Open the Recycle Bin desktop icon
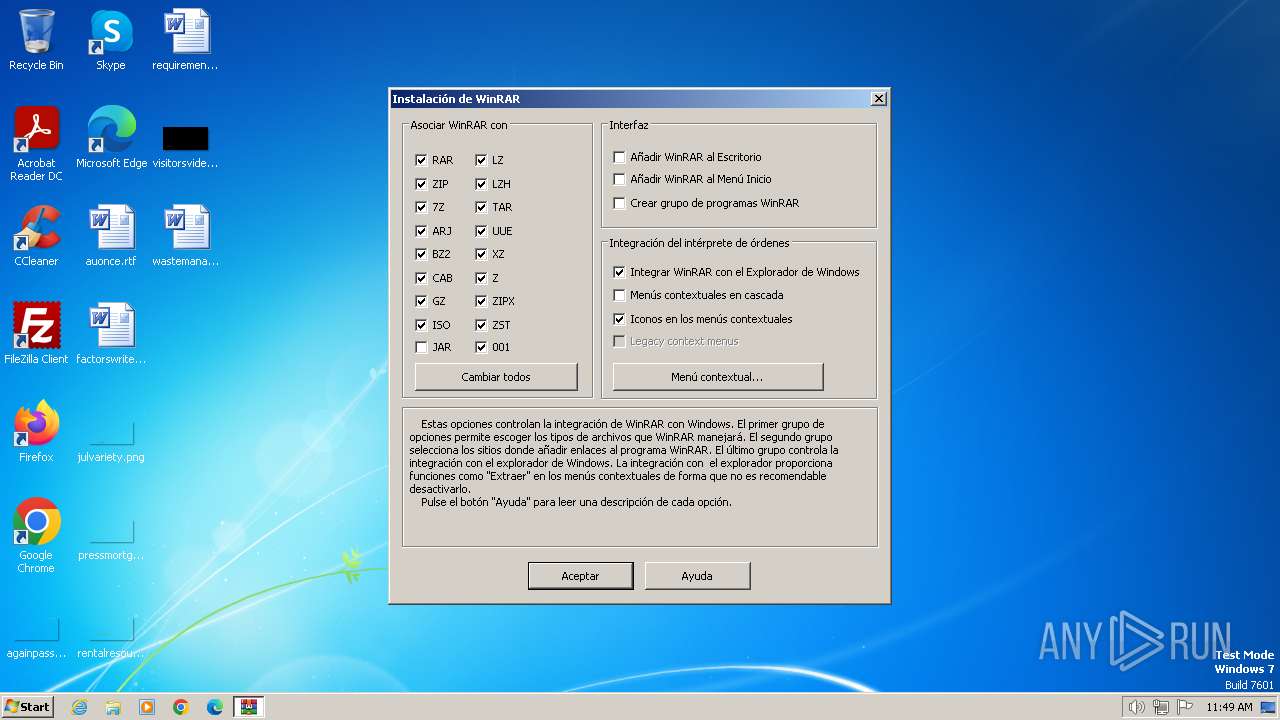The height and width of the screenshot is (720, 1280). [x=36, y=40]
